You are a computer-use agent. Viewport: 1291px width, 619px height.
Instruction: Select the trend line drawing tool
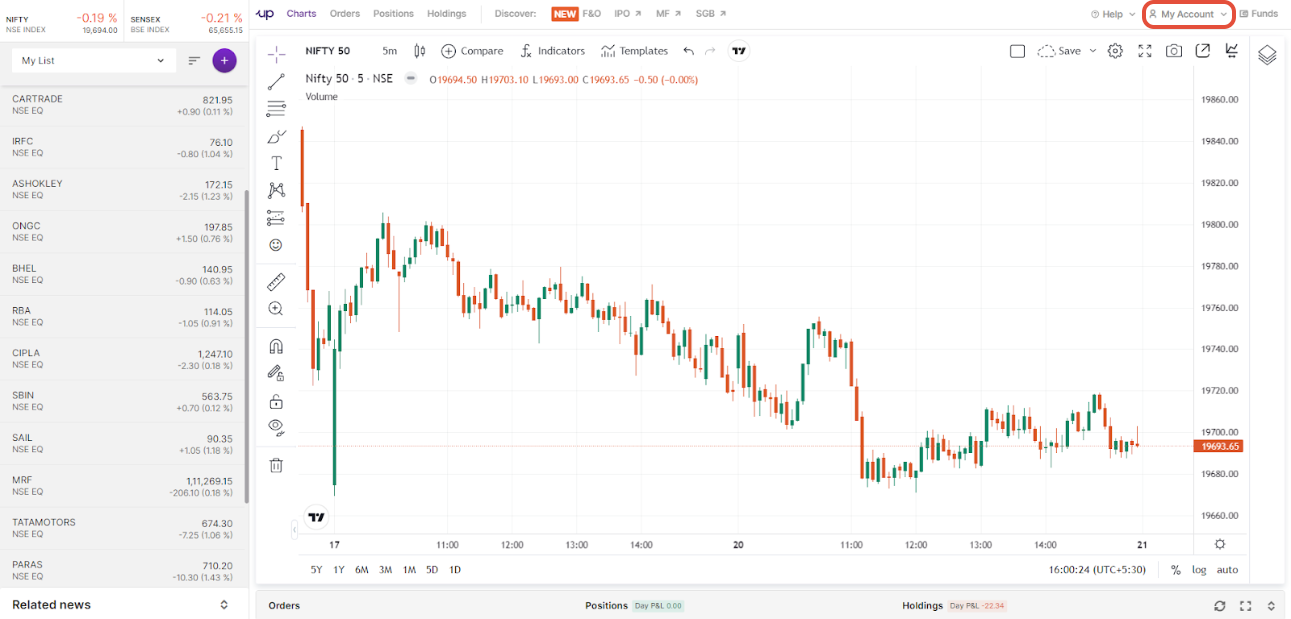(x=277, y=82)
